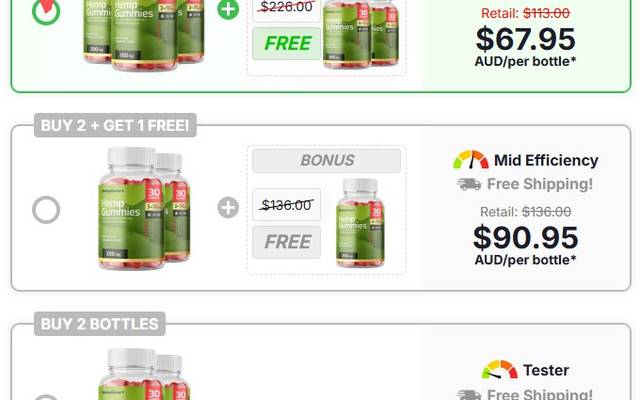Image resolution: width=640 pixels, height=400 pixels.
Task: Click the free bonus bottle image in middle package
Action: (x=360, y=223)
